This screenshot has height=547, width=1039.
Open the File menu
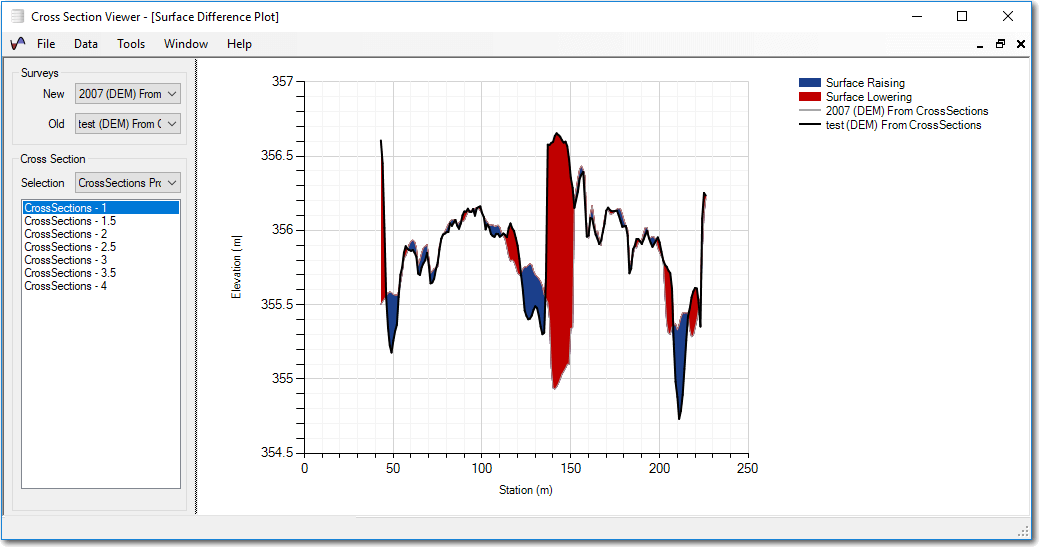46,44
